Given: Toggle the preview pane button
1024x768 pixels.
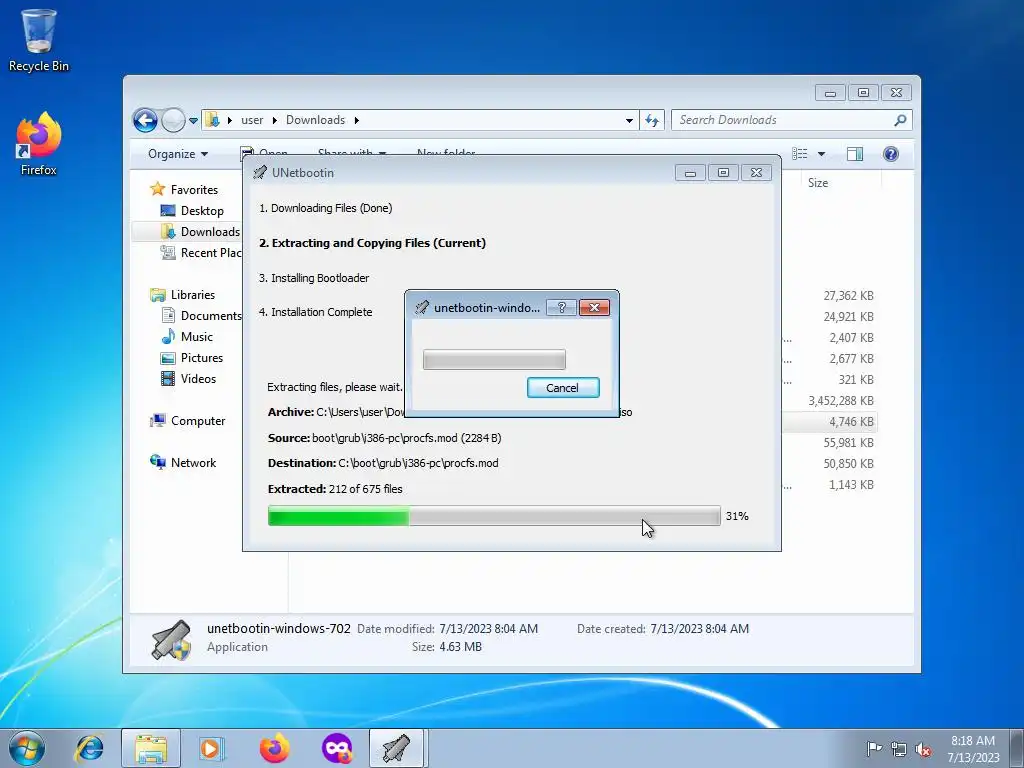Looking at the screenshot, I should 855,154.
